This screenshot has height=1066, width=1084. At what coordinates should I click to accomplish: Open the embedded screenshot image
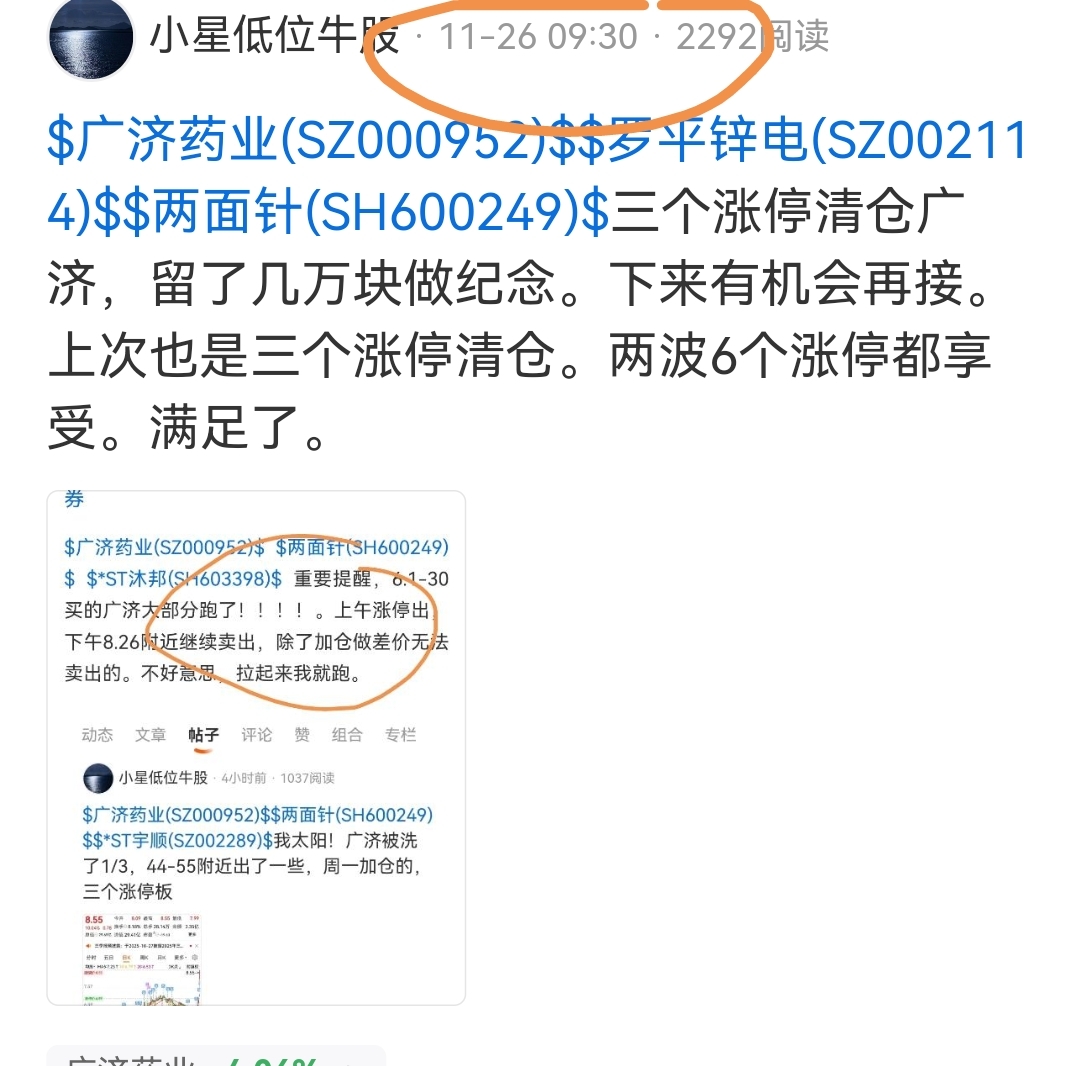(x=256, y=747)
